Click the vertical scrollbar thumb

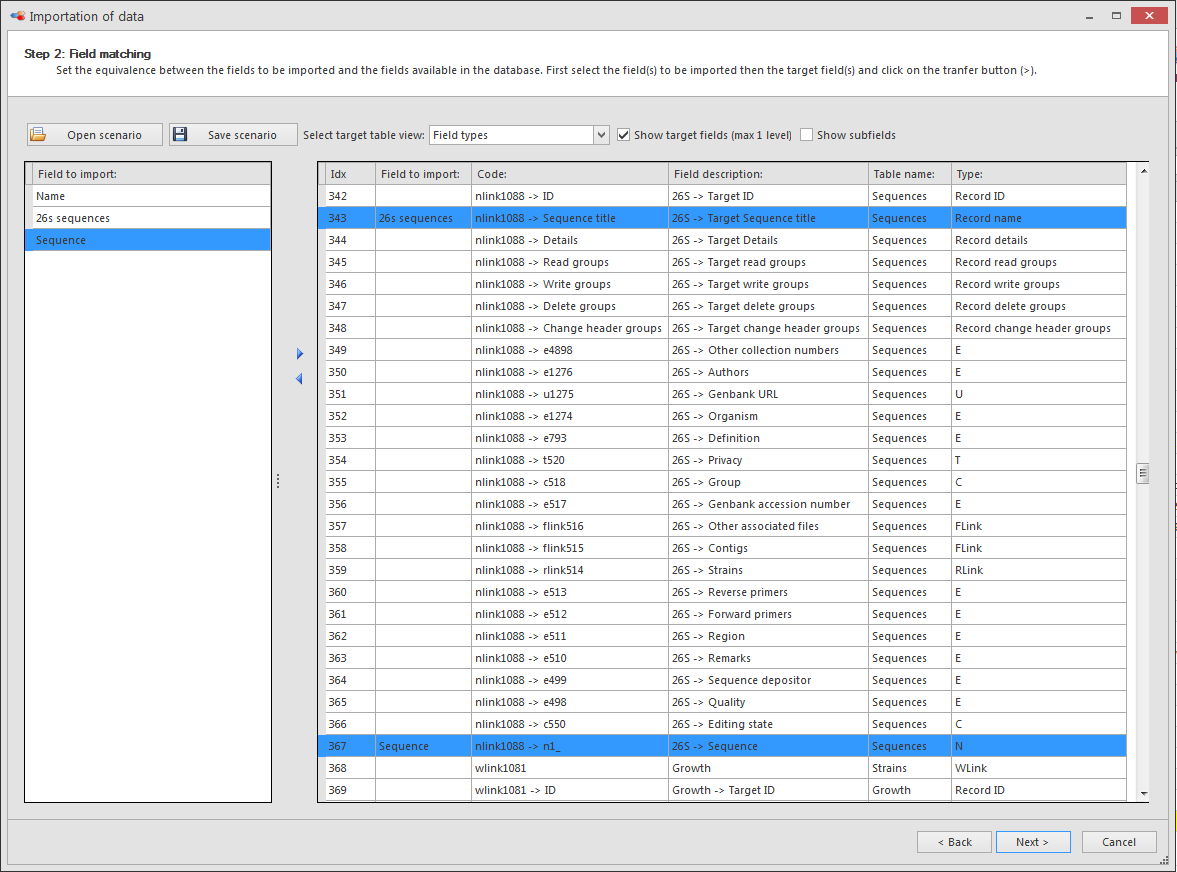coord(1143,474)
